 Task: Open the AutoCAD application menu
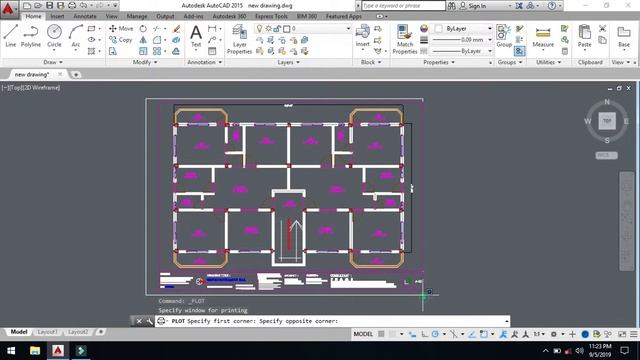8,8
